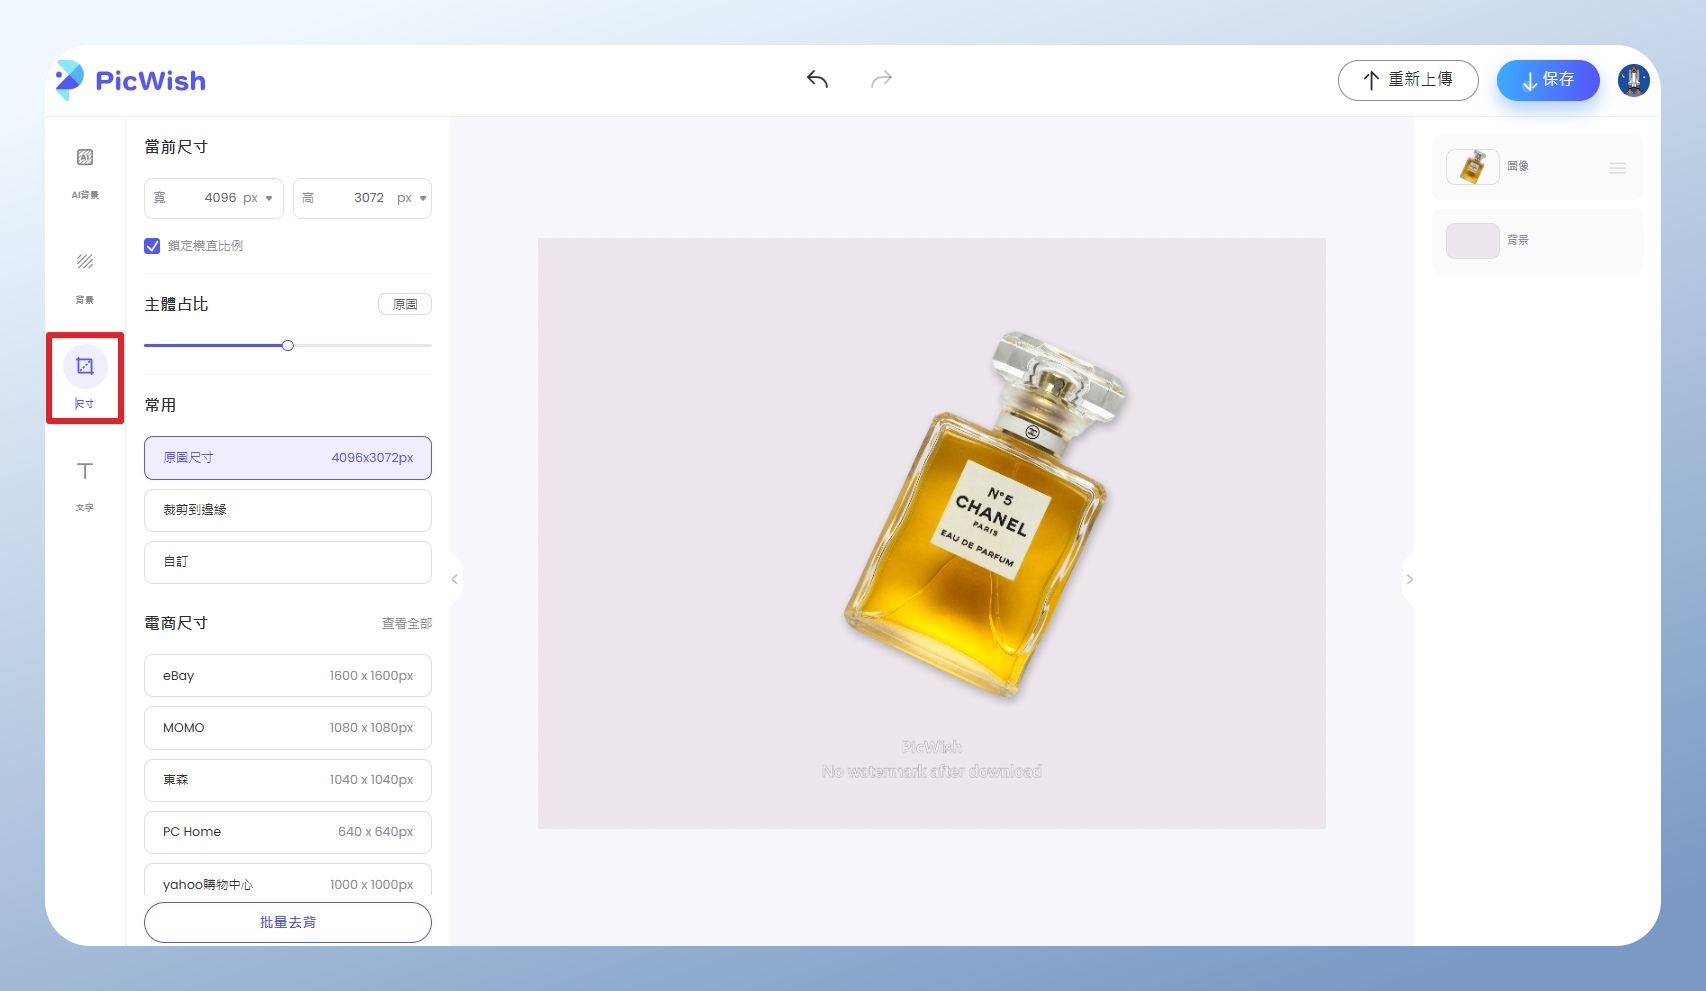Click the image layer drag handle icon
The width and height of the screenshot is (1706, 991).
[x=1617, y=168]
